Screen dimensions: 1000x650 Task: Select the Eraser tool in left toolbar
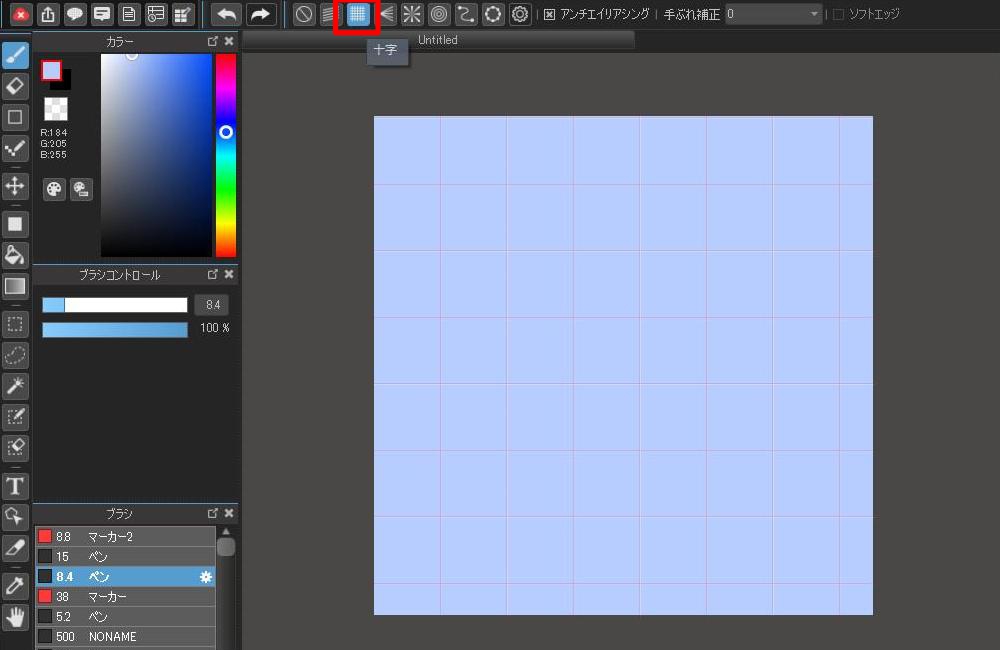[15, 86]
